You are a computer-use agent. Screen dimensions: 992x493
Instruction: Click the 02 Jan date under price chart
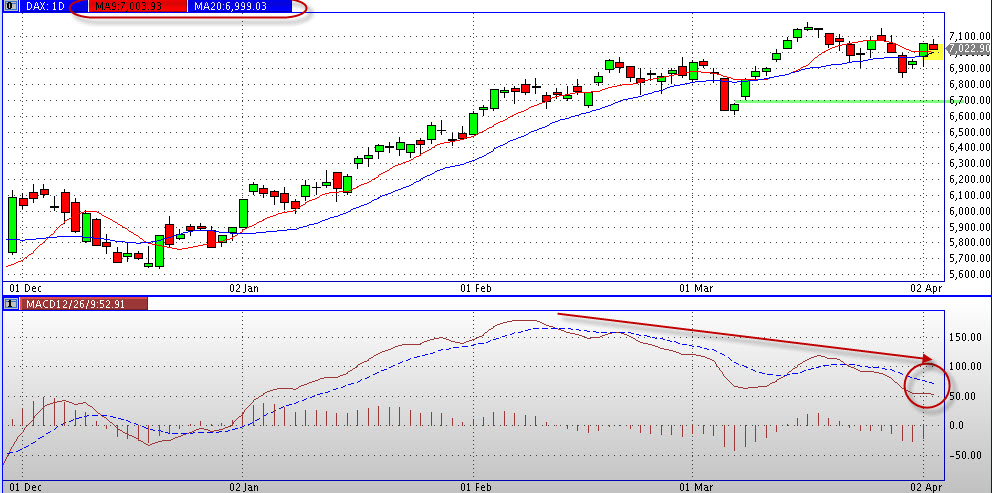tap(244, 288)
